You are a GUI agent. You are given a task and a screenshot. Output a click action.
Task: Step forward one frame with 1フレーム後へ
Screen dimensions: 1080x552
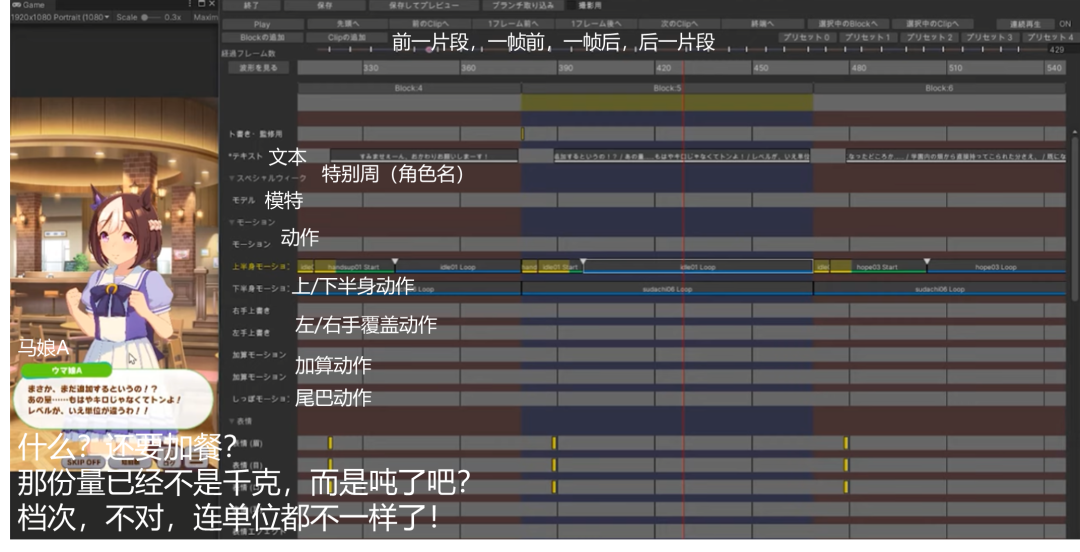596,24
